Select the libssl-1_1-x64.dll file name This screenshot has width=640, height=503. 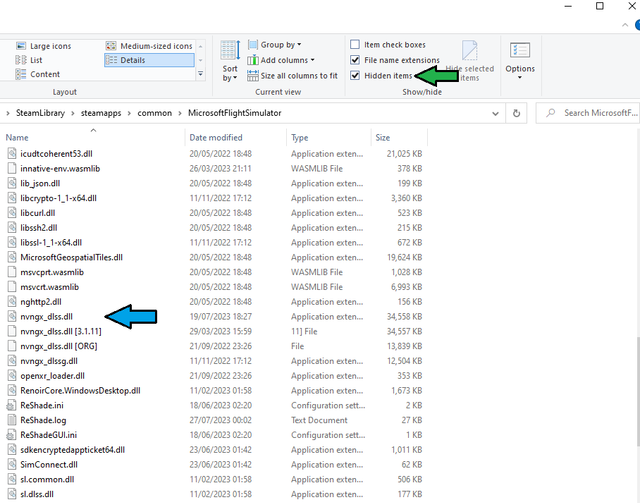point(51,243)
